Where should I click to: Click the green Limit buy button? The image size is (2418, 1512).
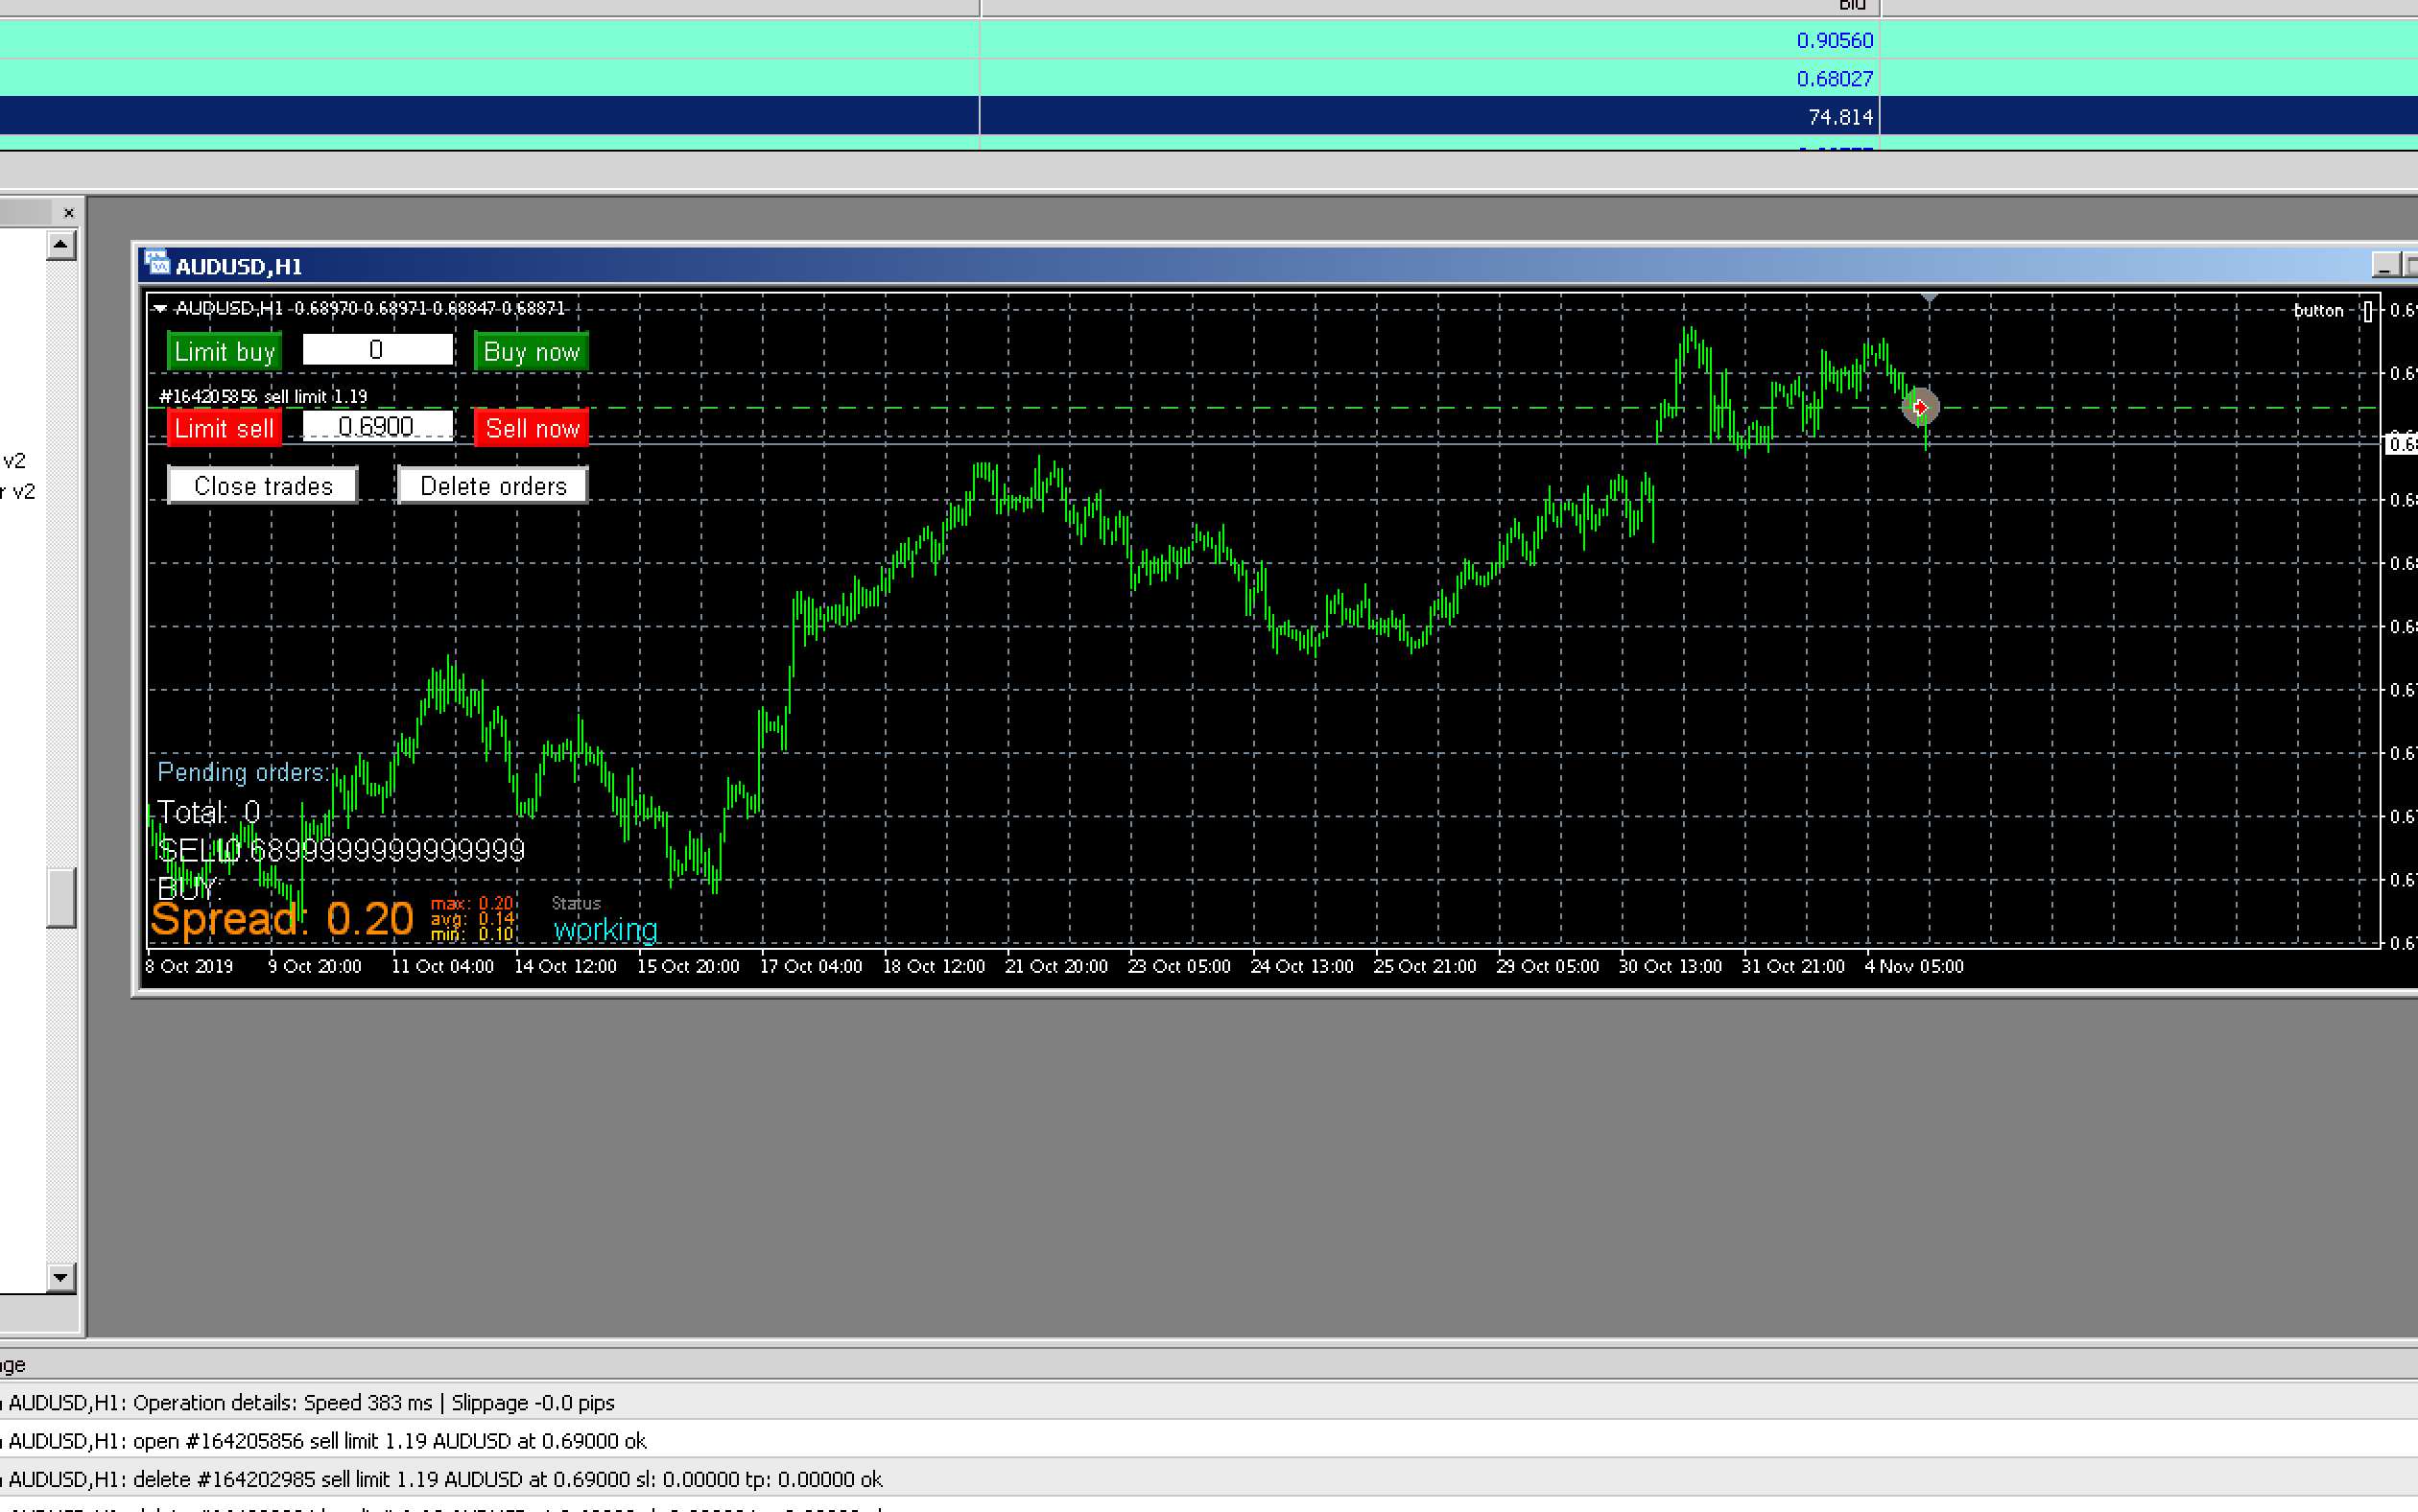224,351
